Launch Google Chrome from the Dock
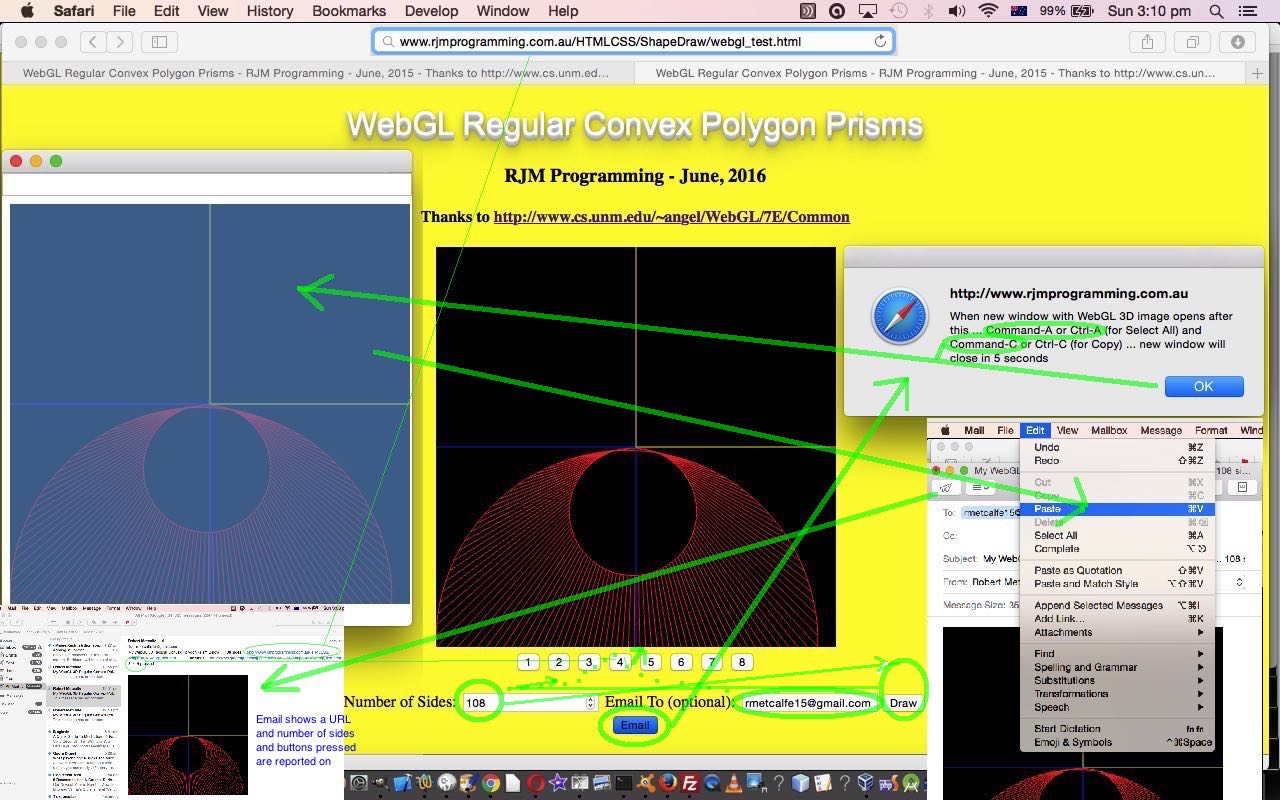The image size is (1280, 800). click(x=490, y=784)
